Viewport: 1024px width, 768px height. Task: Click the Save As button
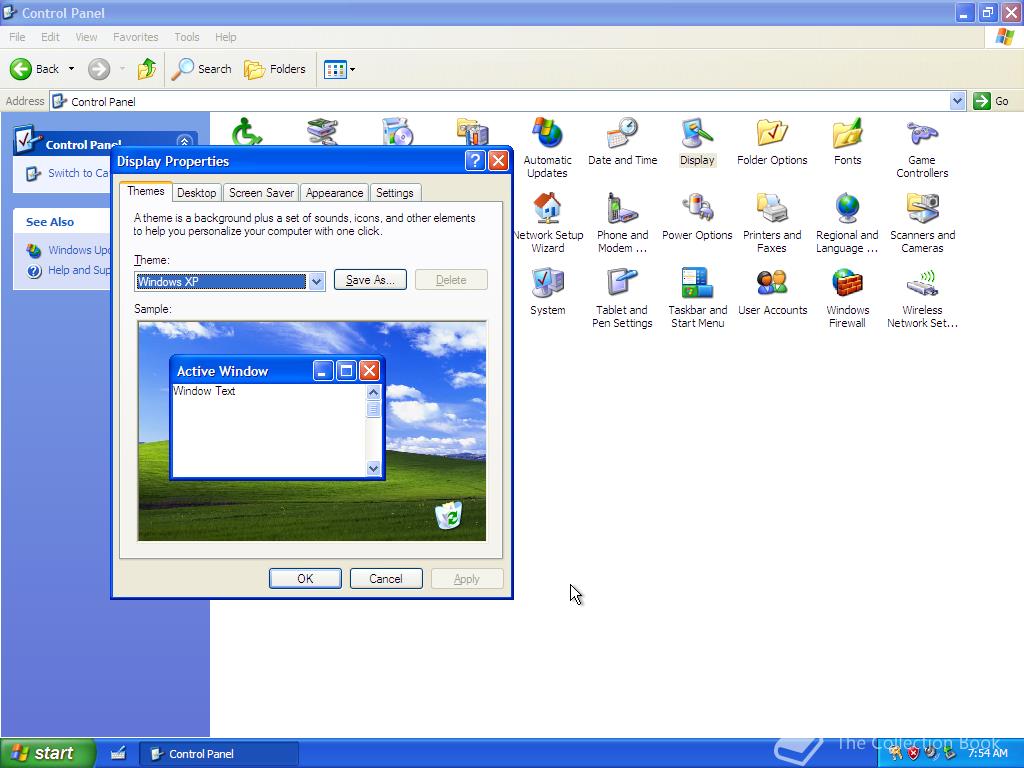(x=370, y=280)
